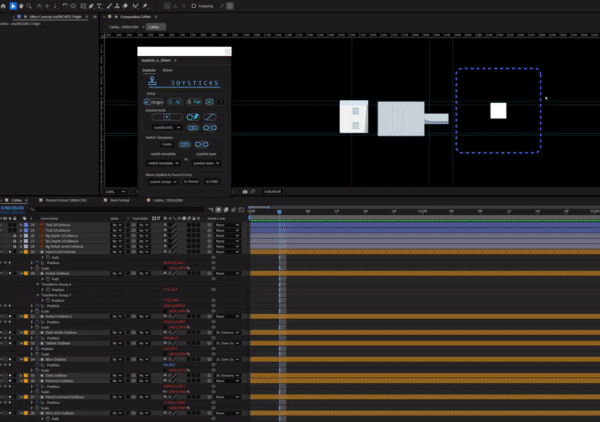Screen dimensions: 600x422
Task: Click the frame blending icon in timeline header
Action: 226,210
